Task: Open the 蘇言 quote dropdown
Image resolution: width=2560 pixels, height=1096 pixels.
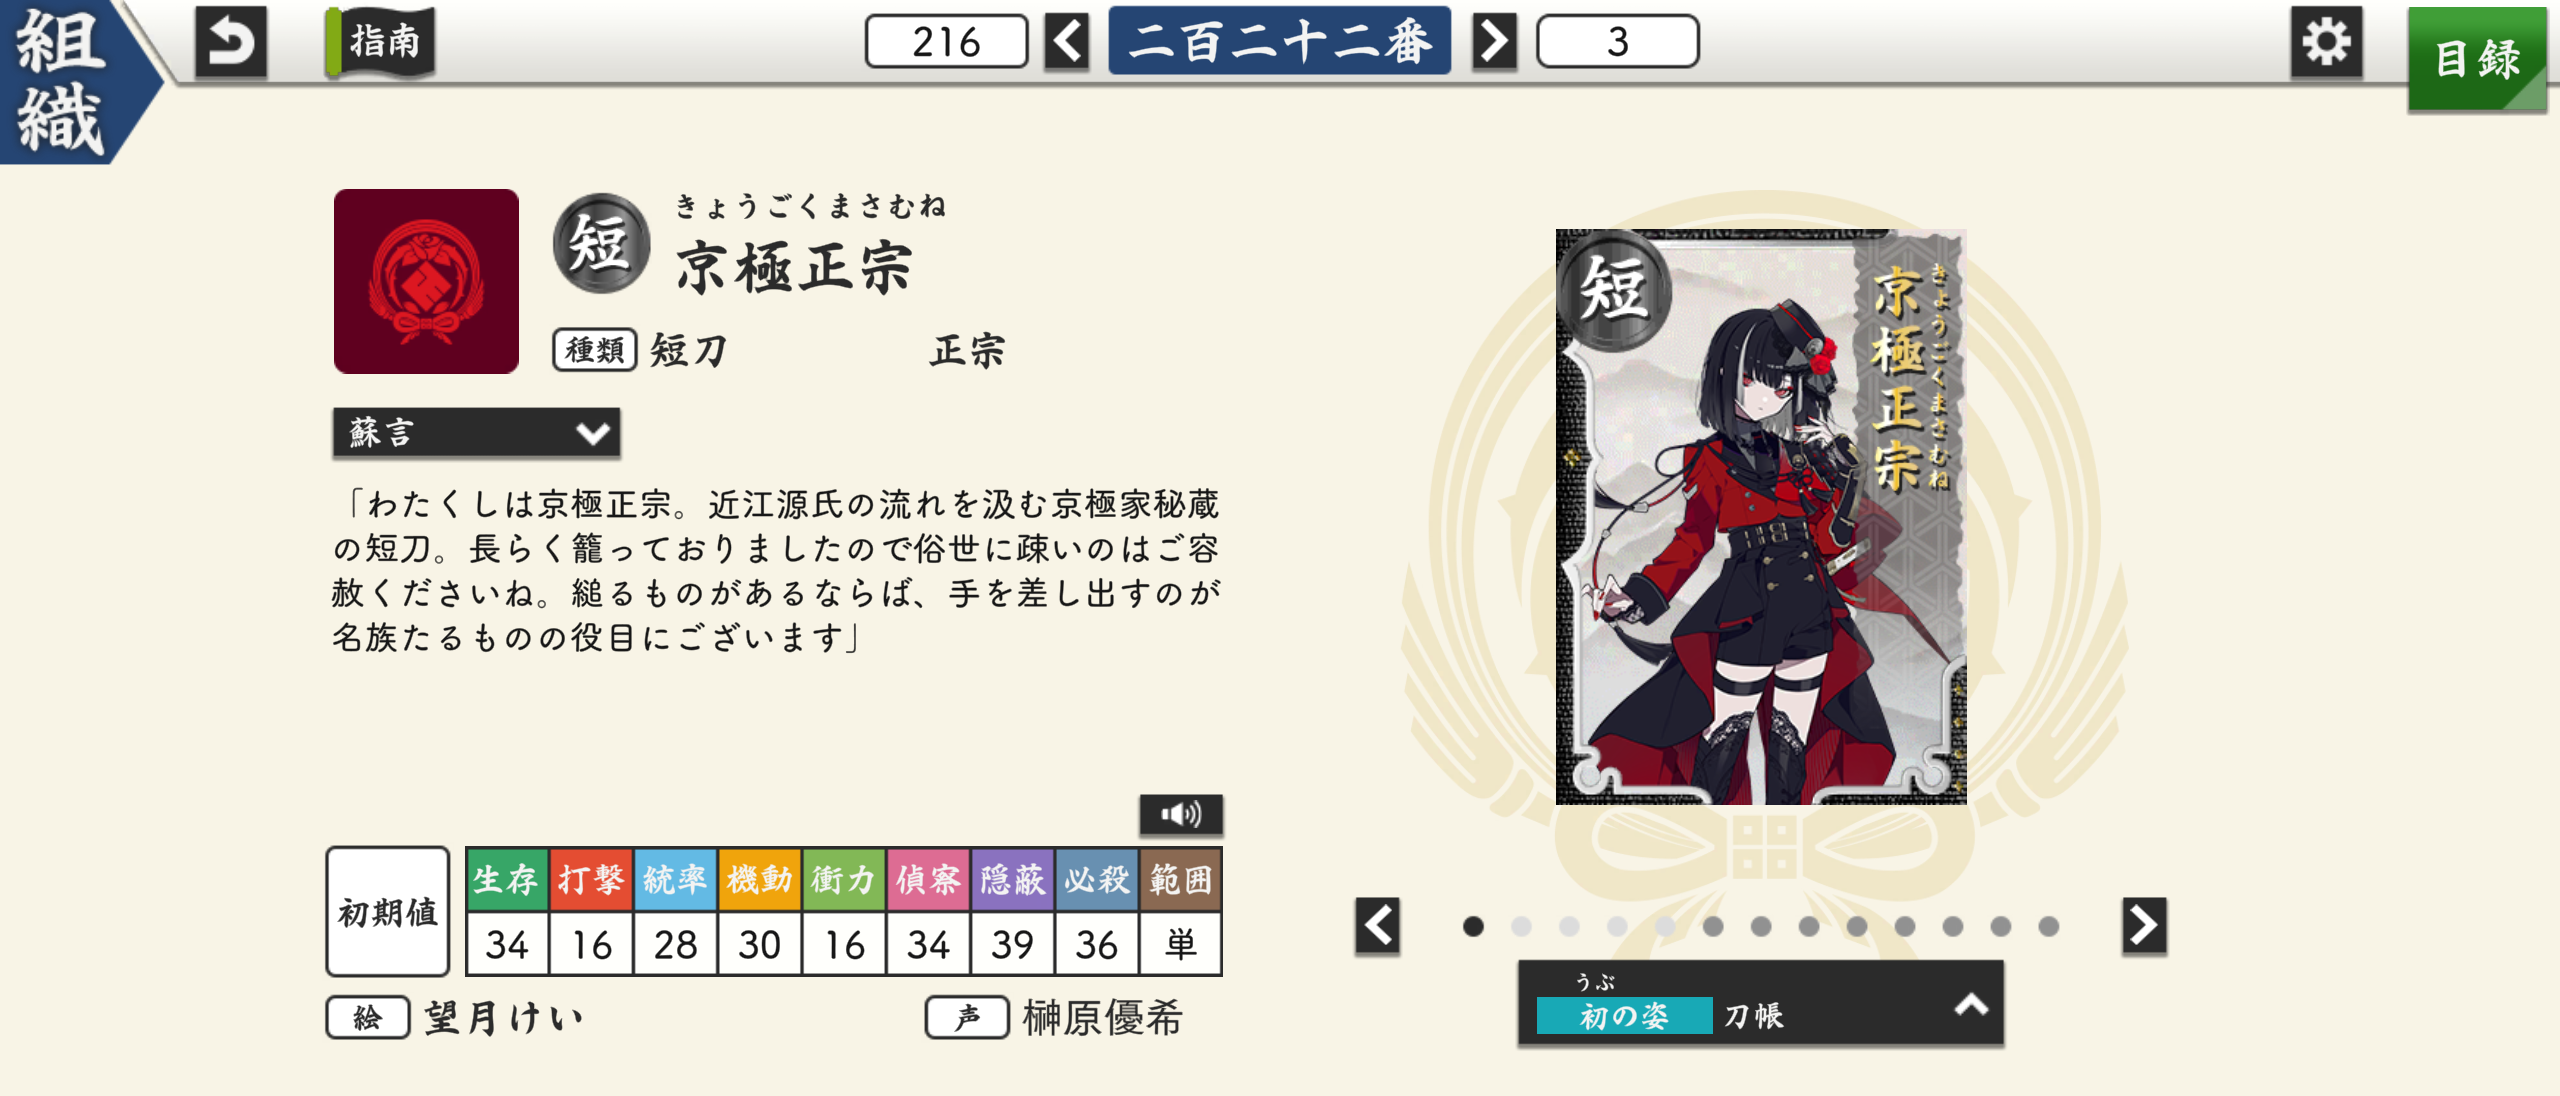Action: pyautogui.click(x=476, y=432)
